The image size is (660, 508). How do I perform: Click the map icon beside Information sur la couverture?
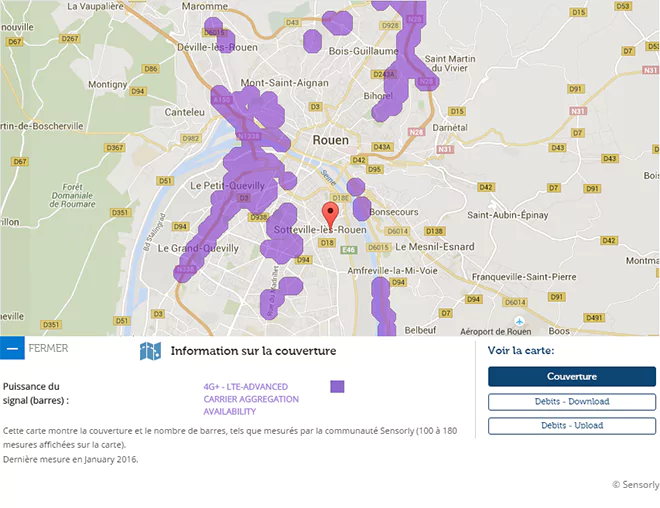point(150,351)
